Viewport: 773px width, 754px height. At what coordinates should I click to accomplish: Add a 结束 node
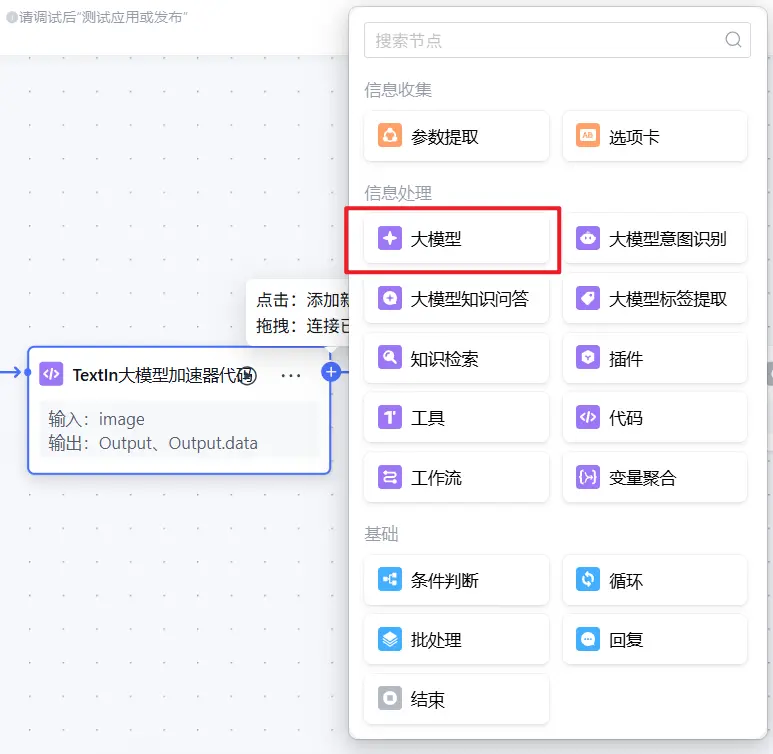coord(456,699)
